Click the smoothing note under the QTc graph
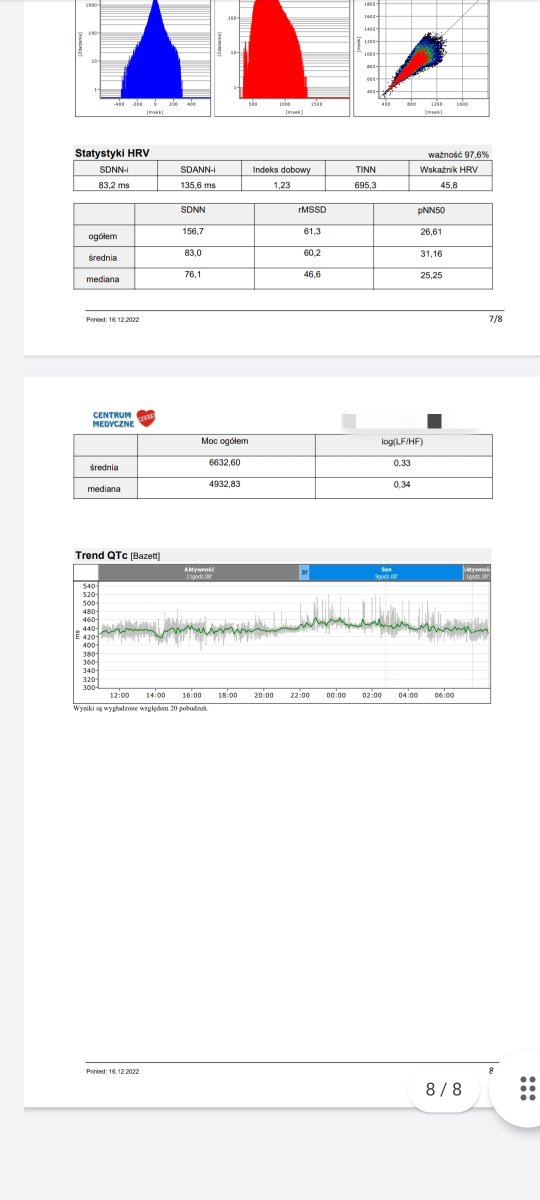The width and height of the screenshot is (540, 1200). click(x=143, y=708)
